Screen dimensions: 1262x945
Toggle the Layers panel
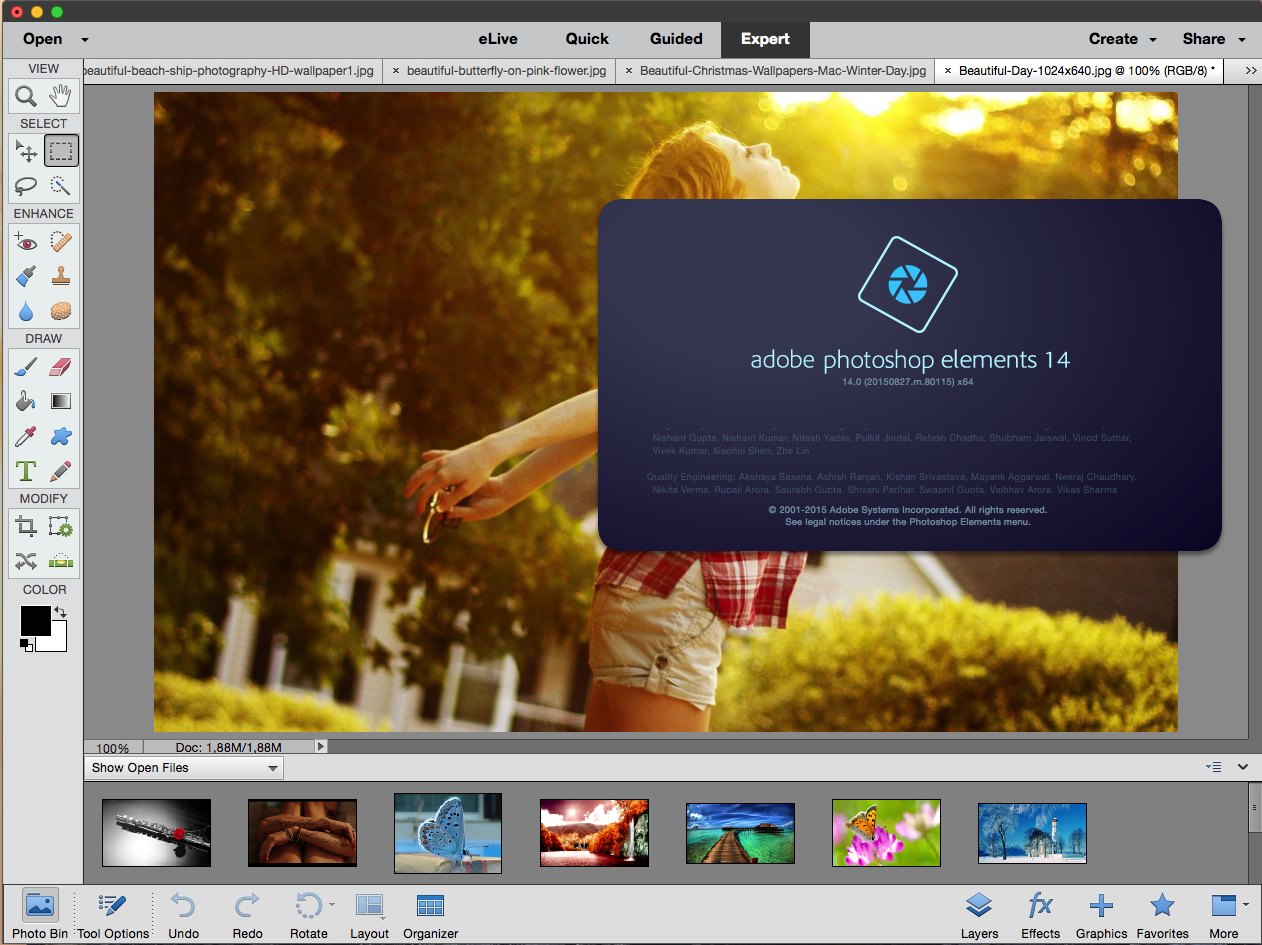point(979,915)
